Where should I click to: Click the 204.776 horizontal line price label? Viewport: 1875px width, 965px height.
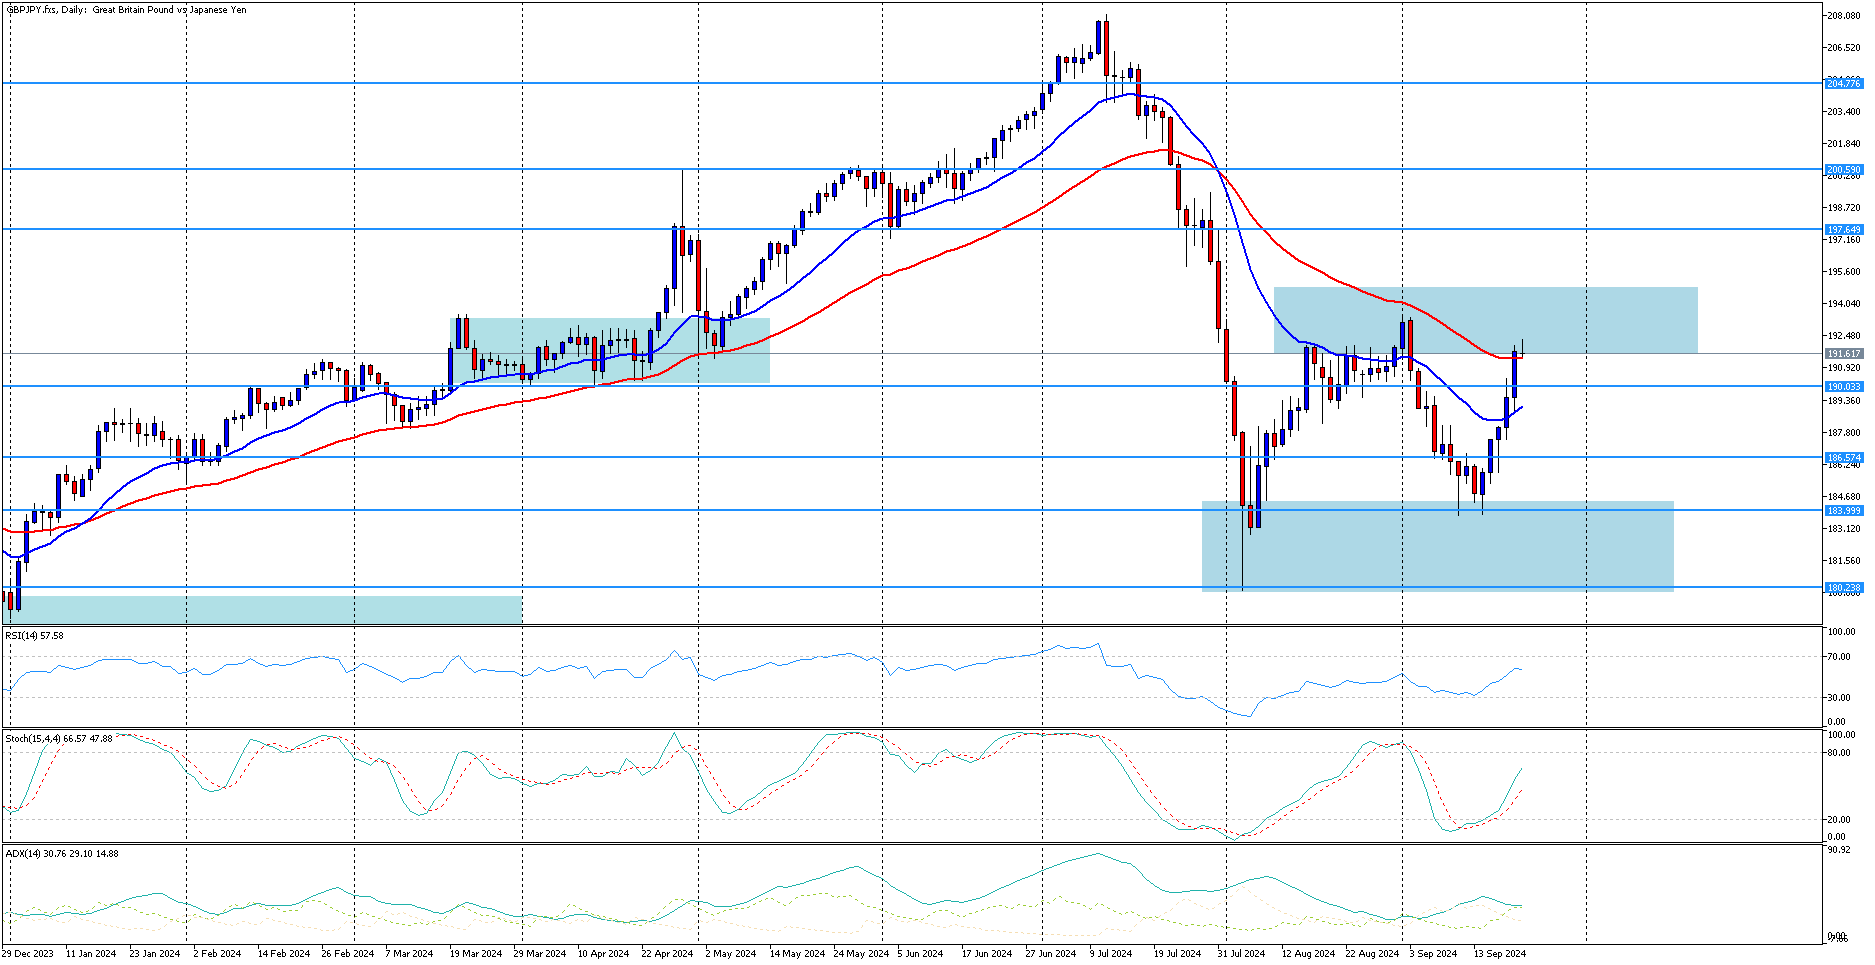pyautogui.click(x=1843, y=84)
